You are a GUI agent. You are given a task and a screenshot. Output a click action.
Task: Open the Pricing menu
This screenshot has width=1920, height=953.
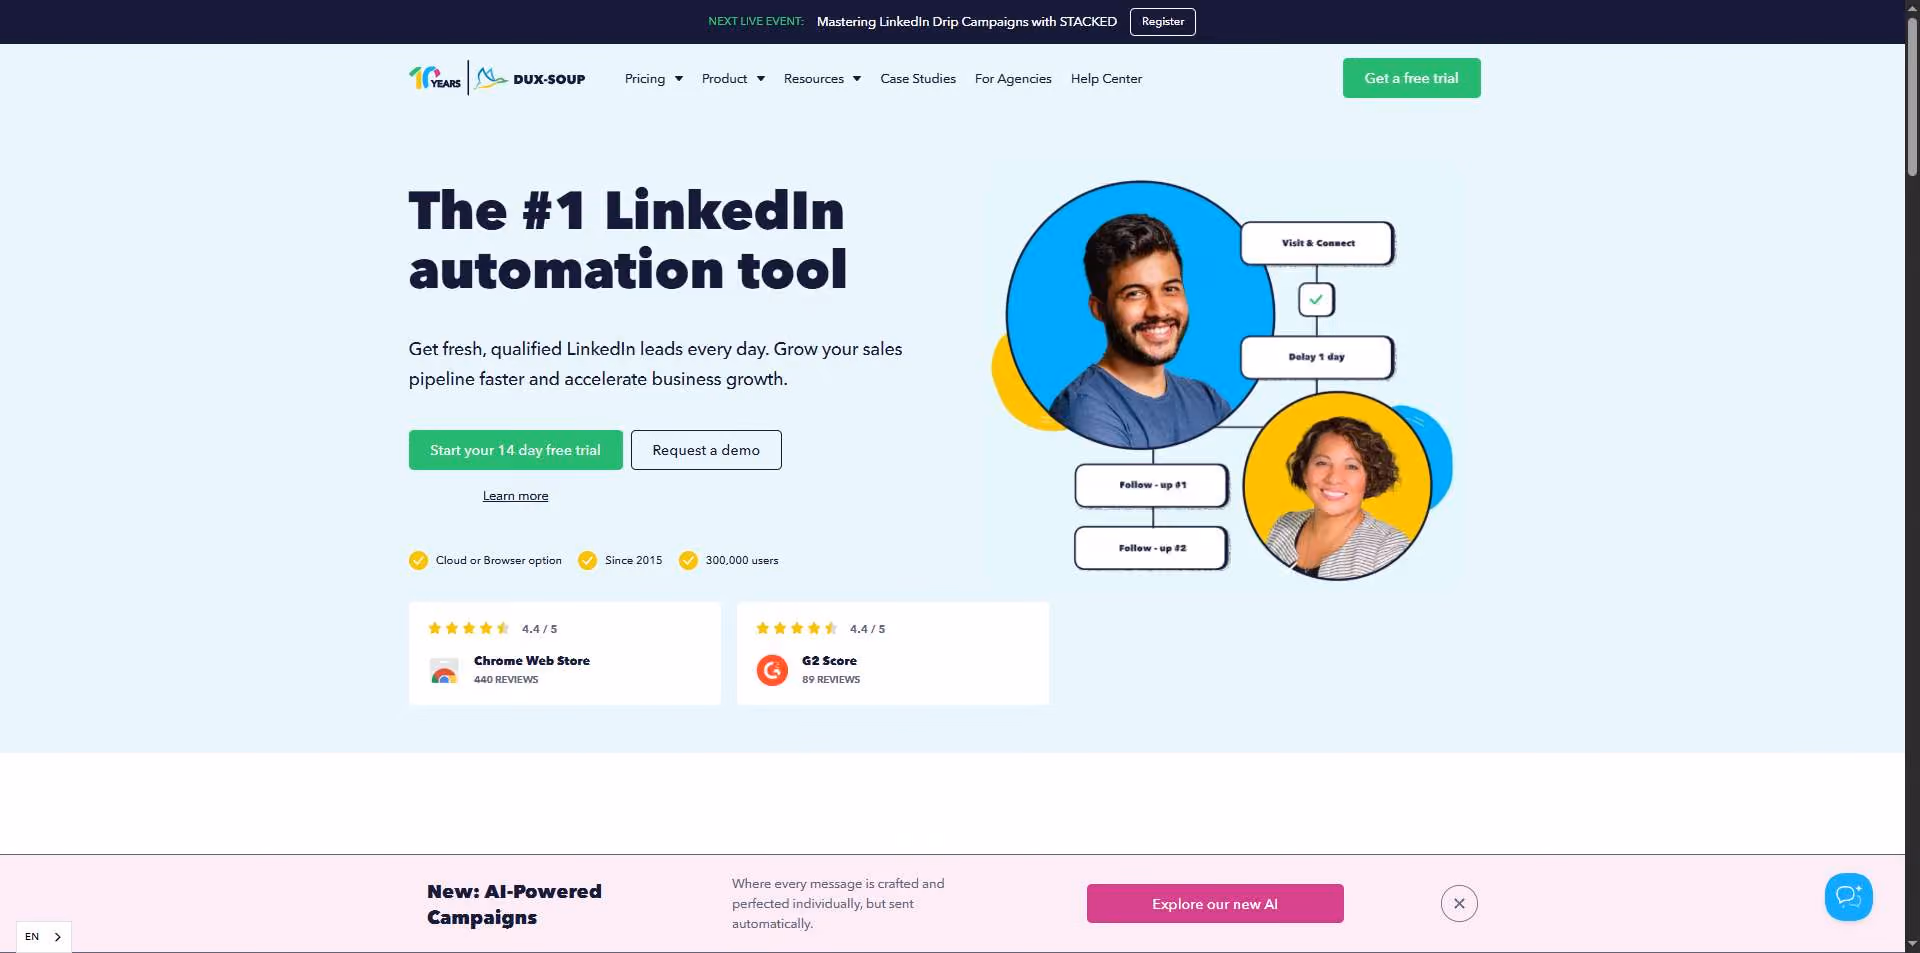[x=654, y=78]
